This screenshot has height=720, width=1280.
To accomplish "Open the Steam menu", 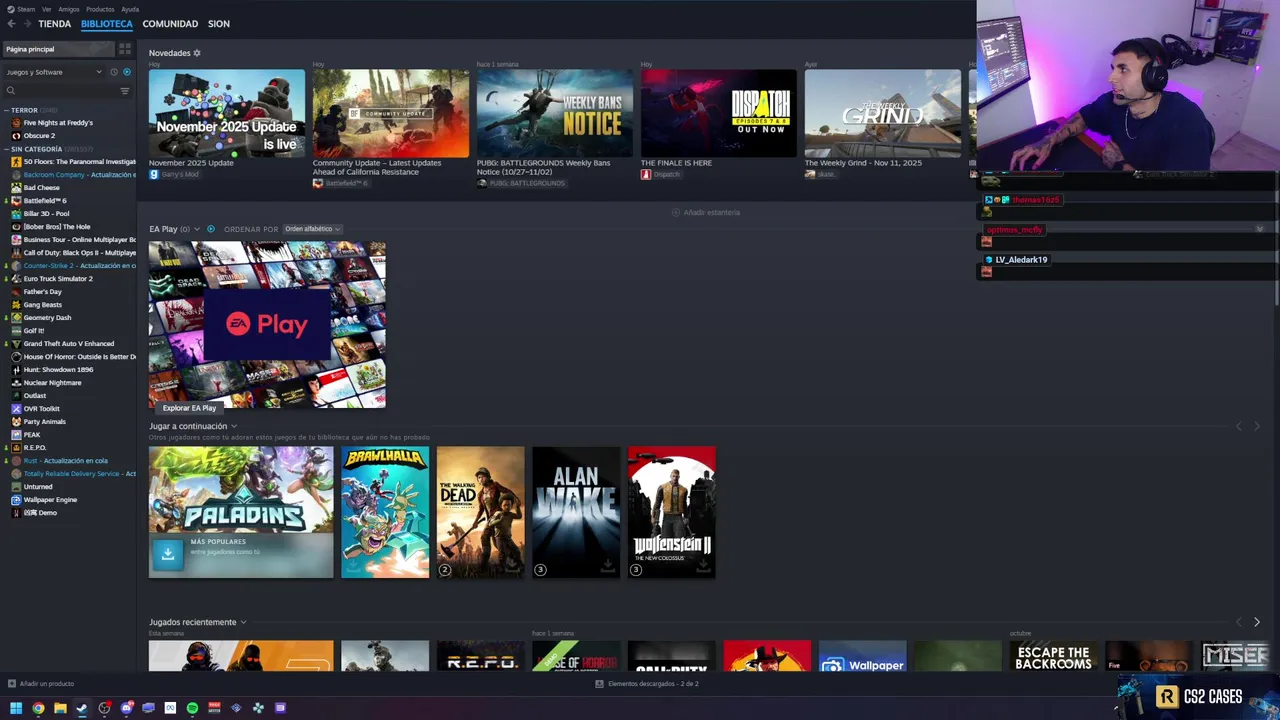I will click(x=26, y=9).
